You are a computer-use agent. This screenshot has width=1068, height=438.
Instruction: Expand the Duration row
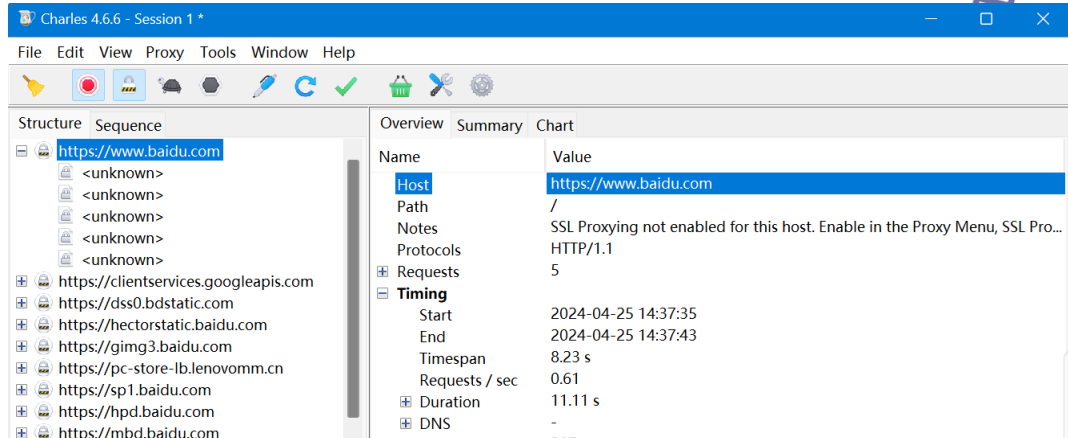(406, 402)
